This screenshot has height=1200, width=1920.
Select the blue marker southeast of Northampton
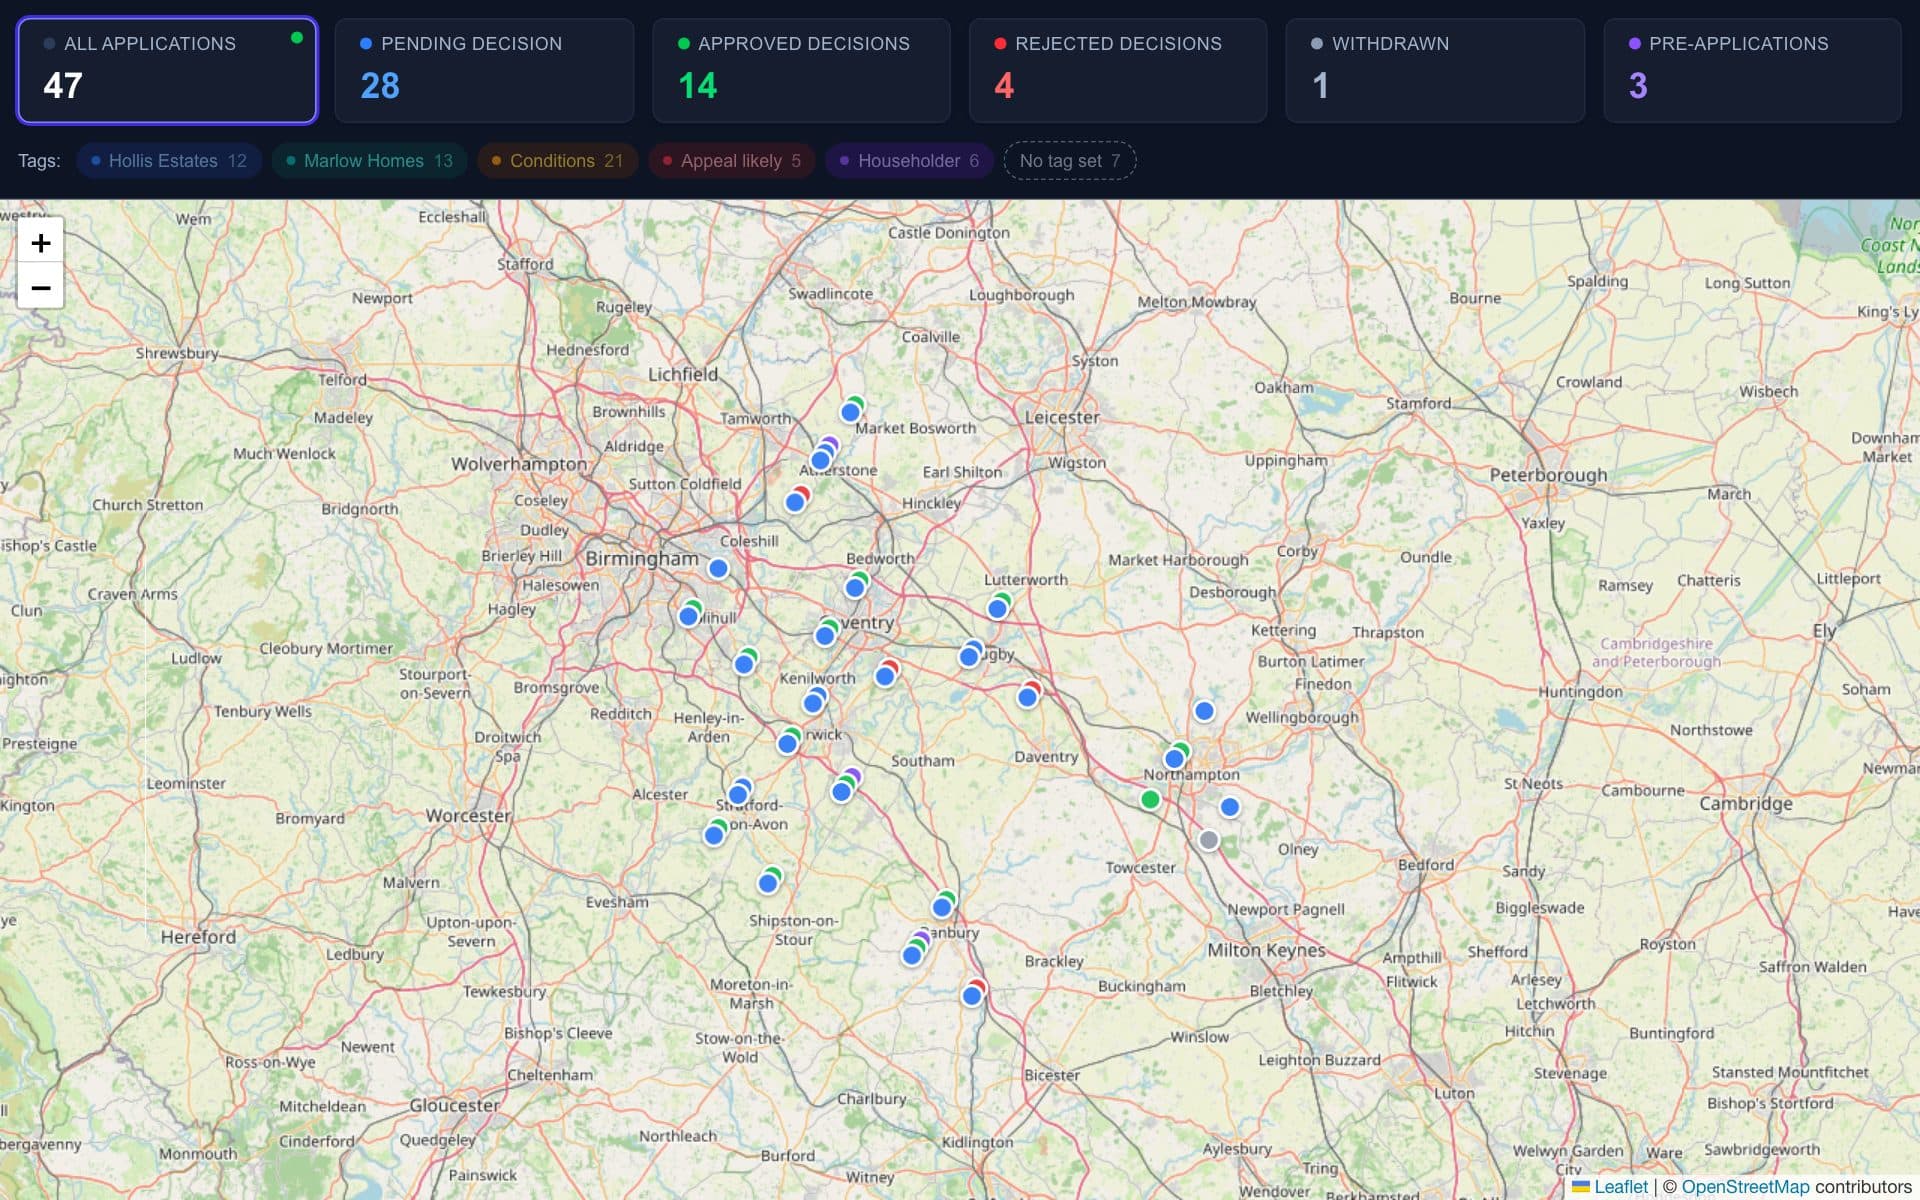1230,807
